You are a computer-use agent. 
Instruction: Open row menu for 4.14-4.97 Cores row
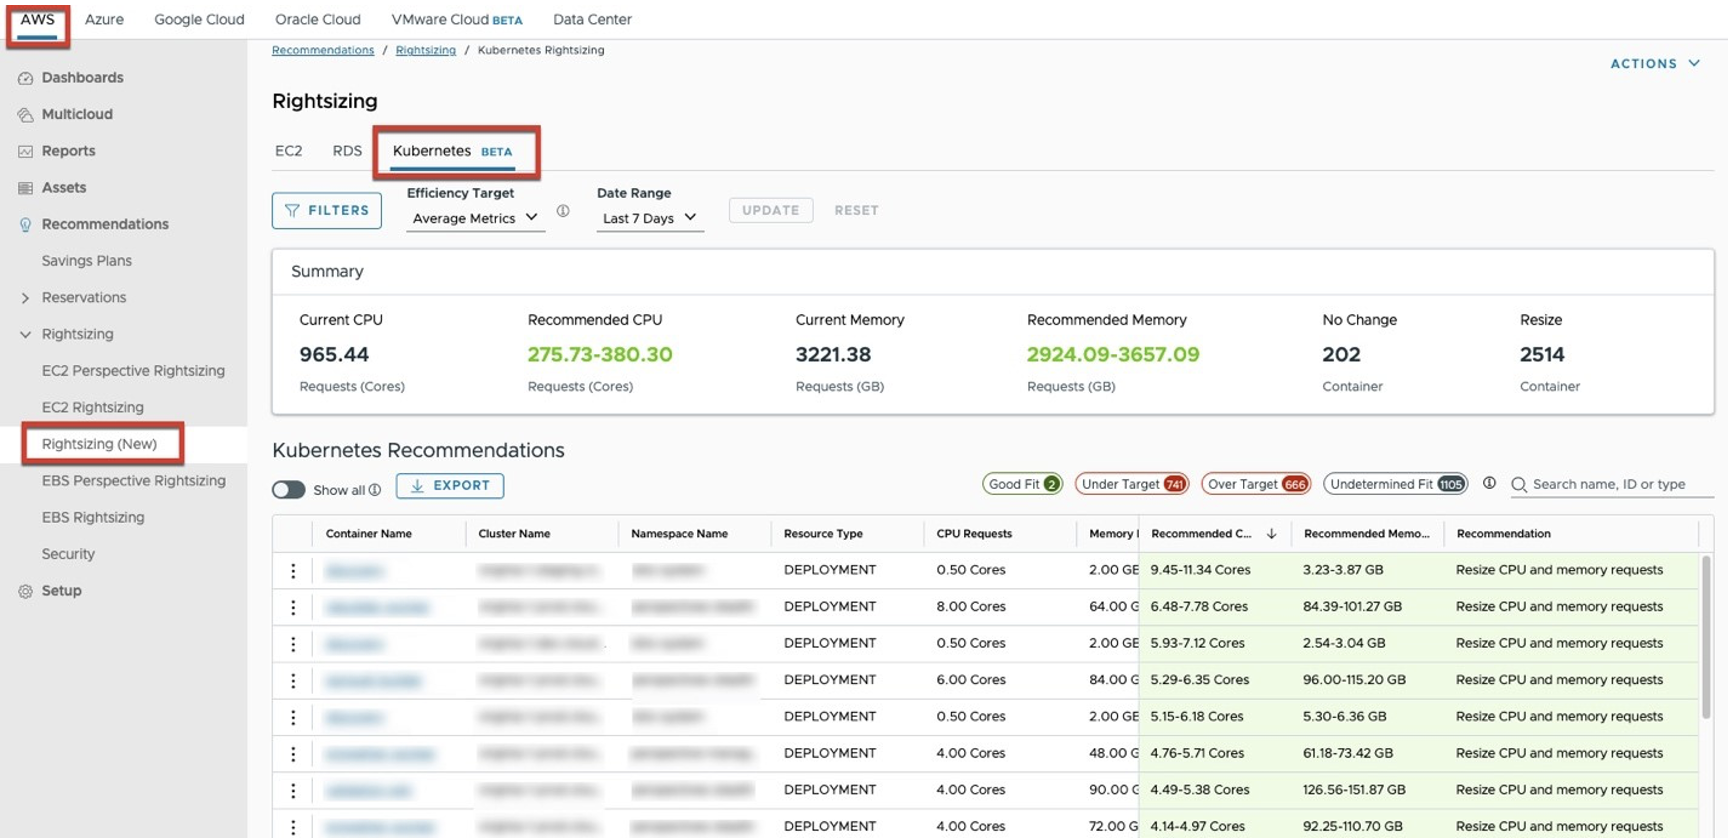click(293, 827)
